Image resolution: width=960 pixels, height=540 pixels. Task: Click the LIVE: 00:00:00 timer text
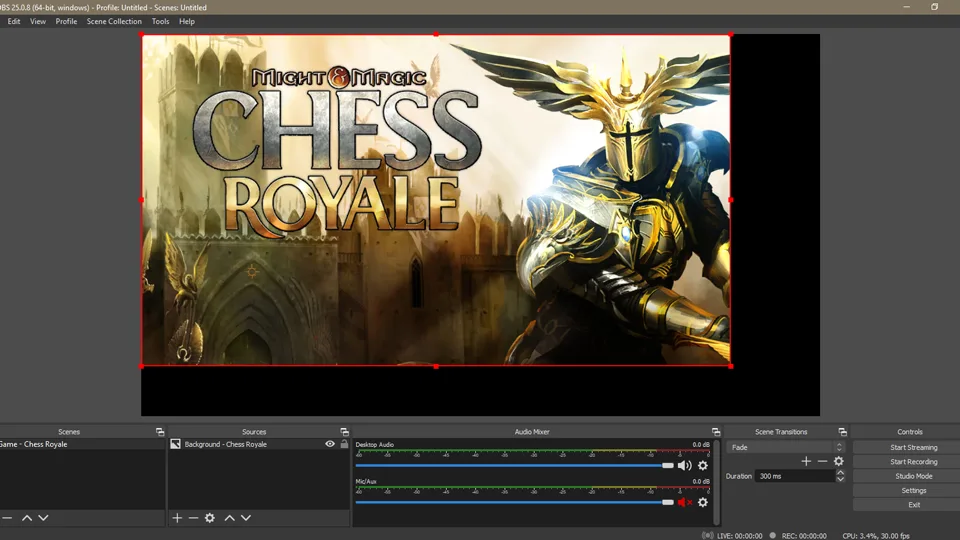(x=740, y=536)
